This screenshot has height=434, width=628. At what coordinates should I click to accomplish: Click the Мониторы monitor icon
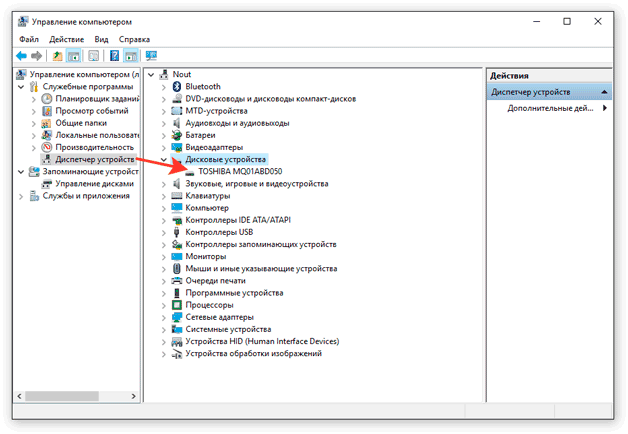click(177, 256)
